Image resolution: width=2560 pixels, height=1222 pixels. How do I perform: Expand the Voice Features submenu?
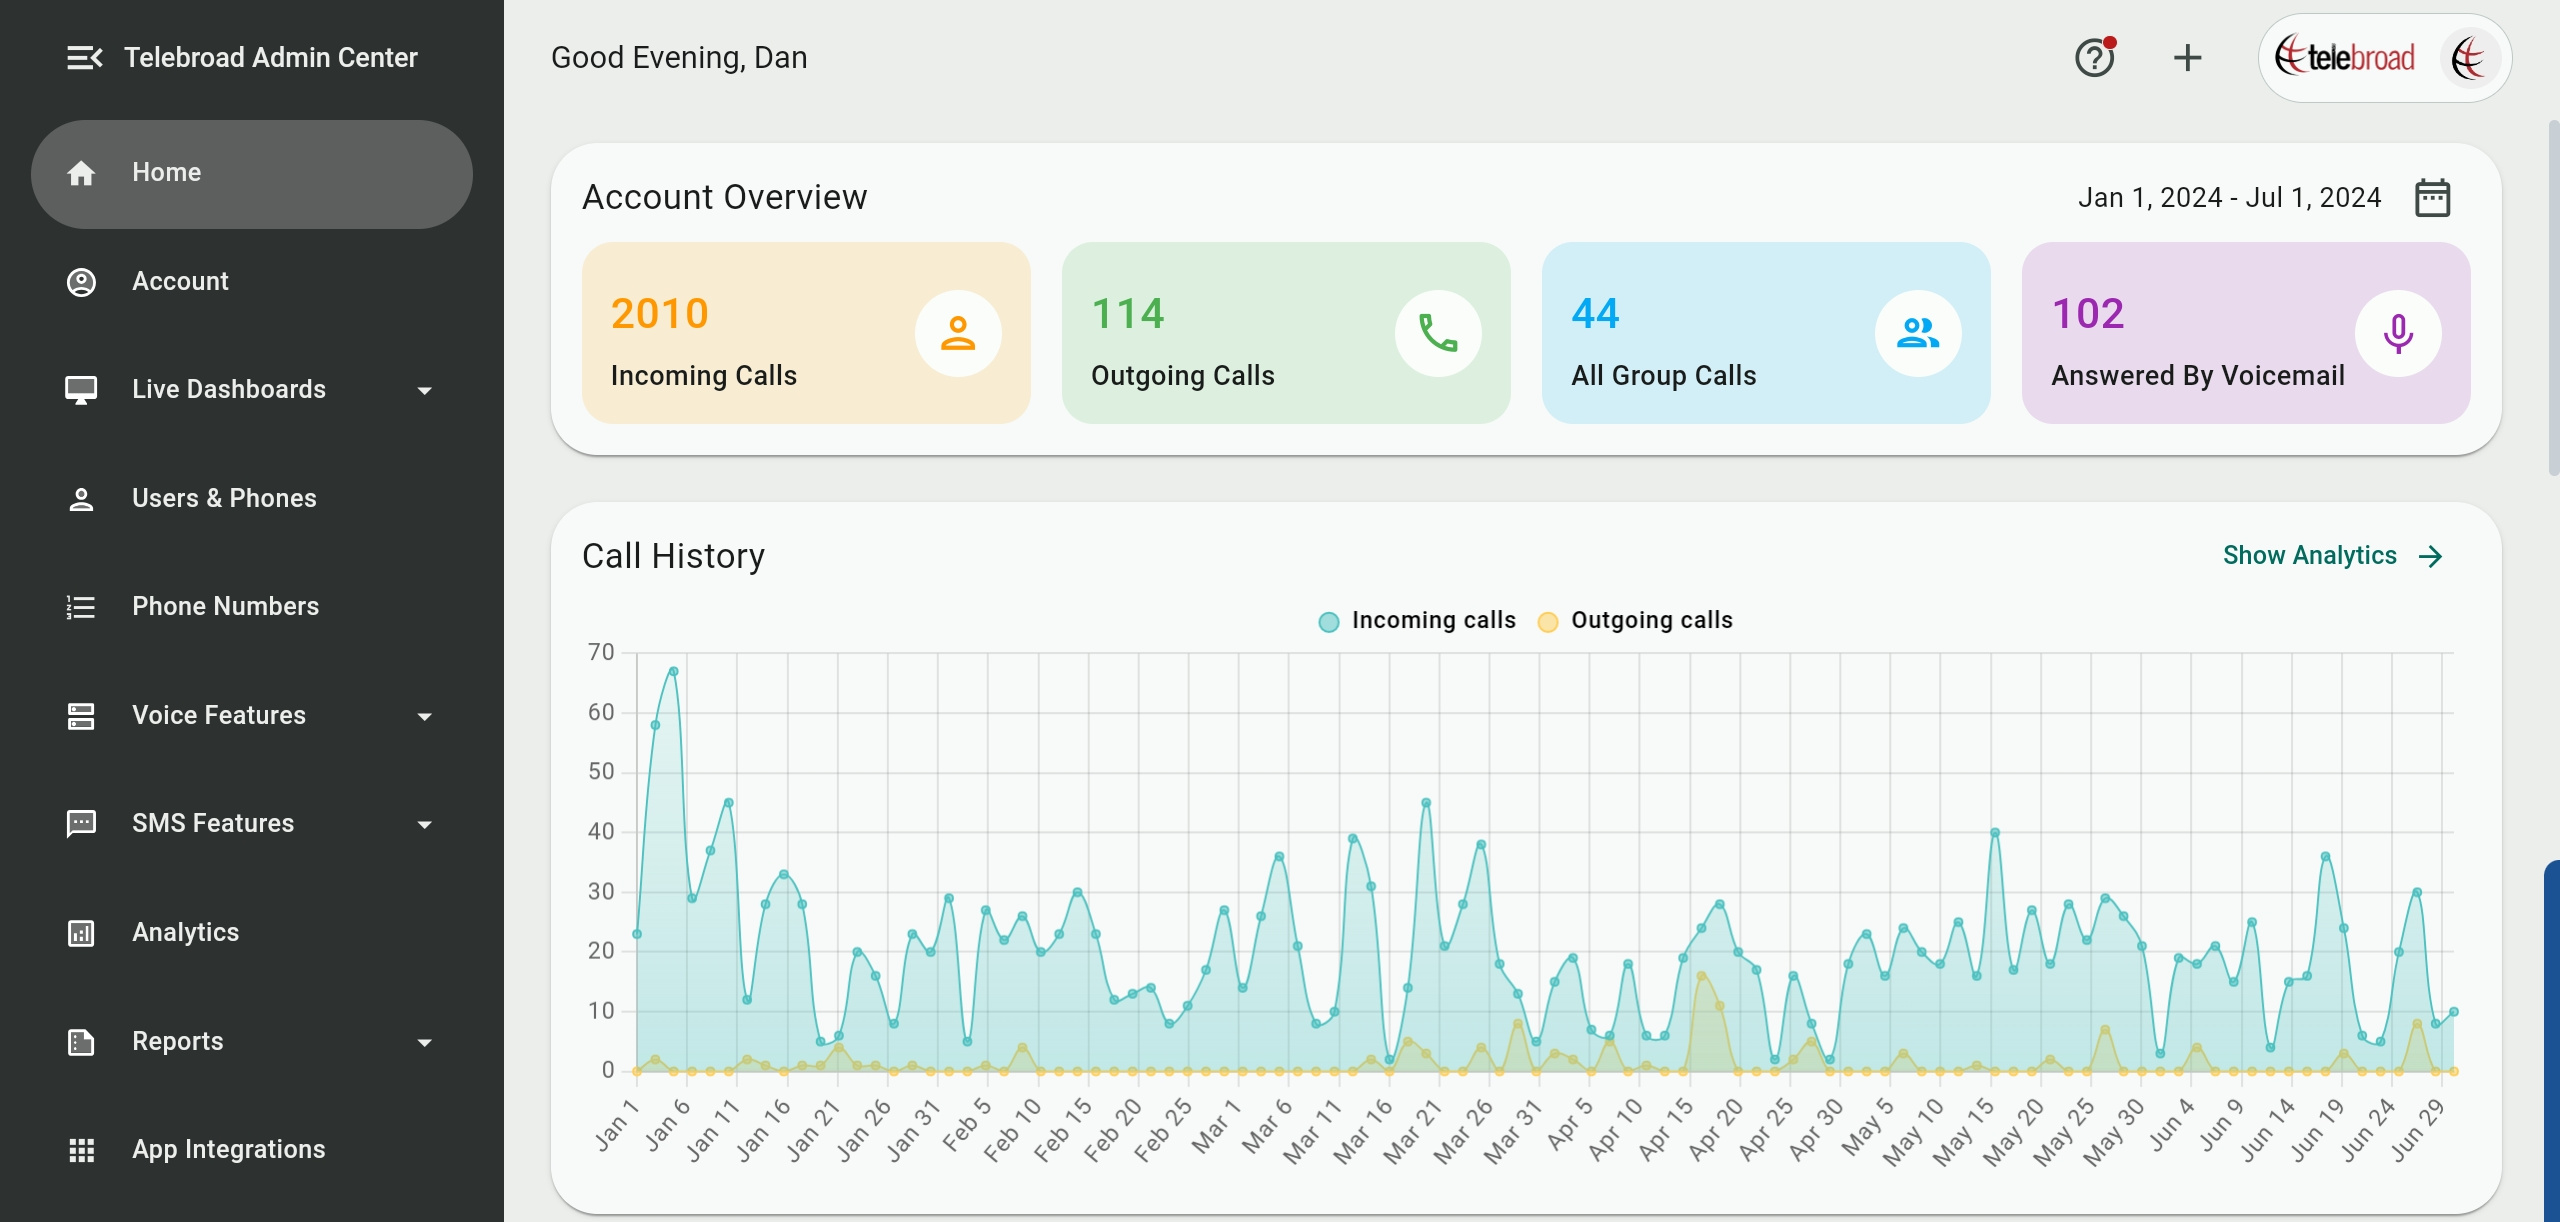point(424,716)
